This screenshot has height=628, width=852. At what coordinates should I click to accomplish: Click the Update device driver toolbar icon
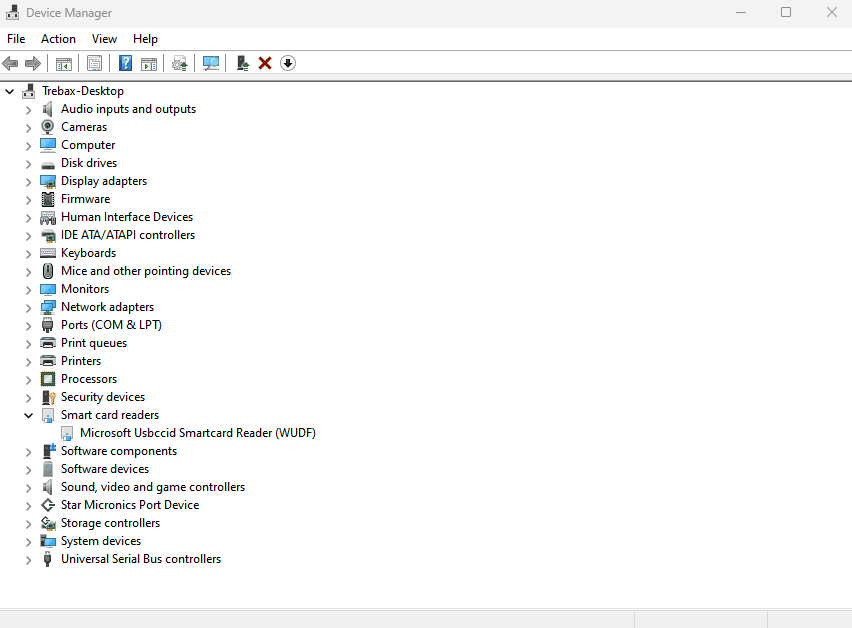pos(179,63)
